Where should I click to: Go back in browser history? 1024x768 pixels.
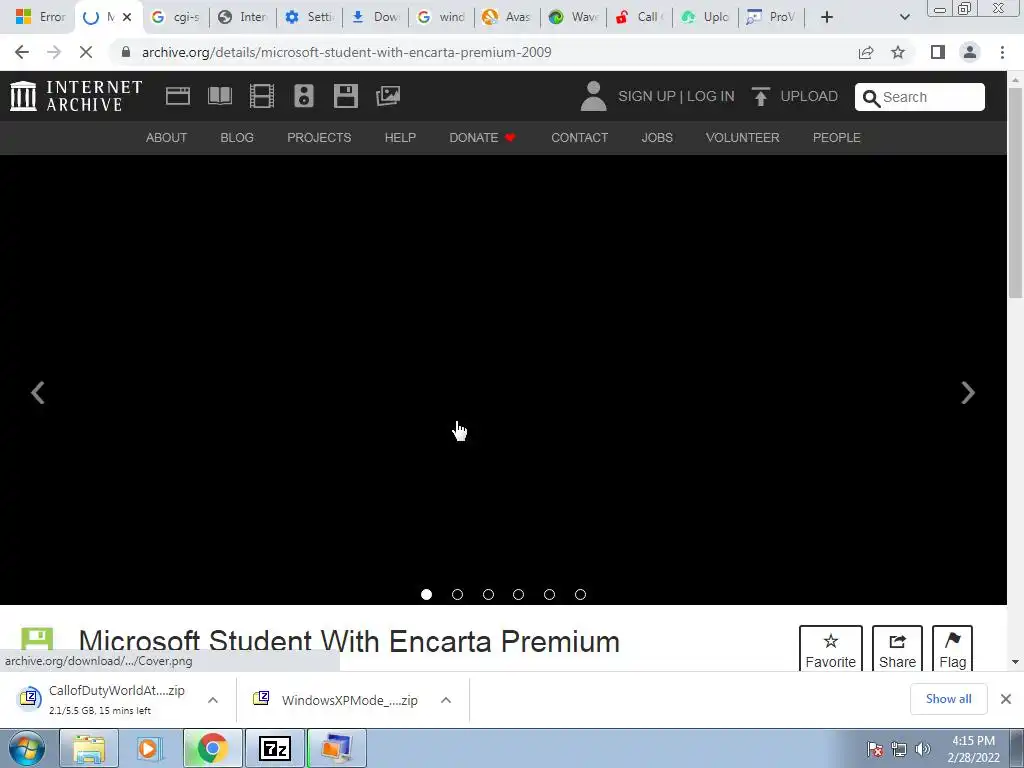22,52
